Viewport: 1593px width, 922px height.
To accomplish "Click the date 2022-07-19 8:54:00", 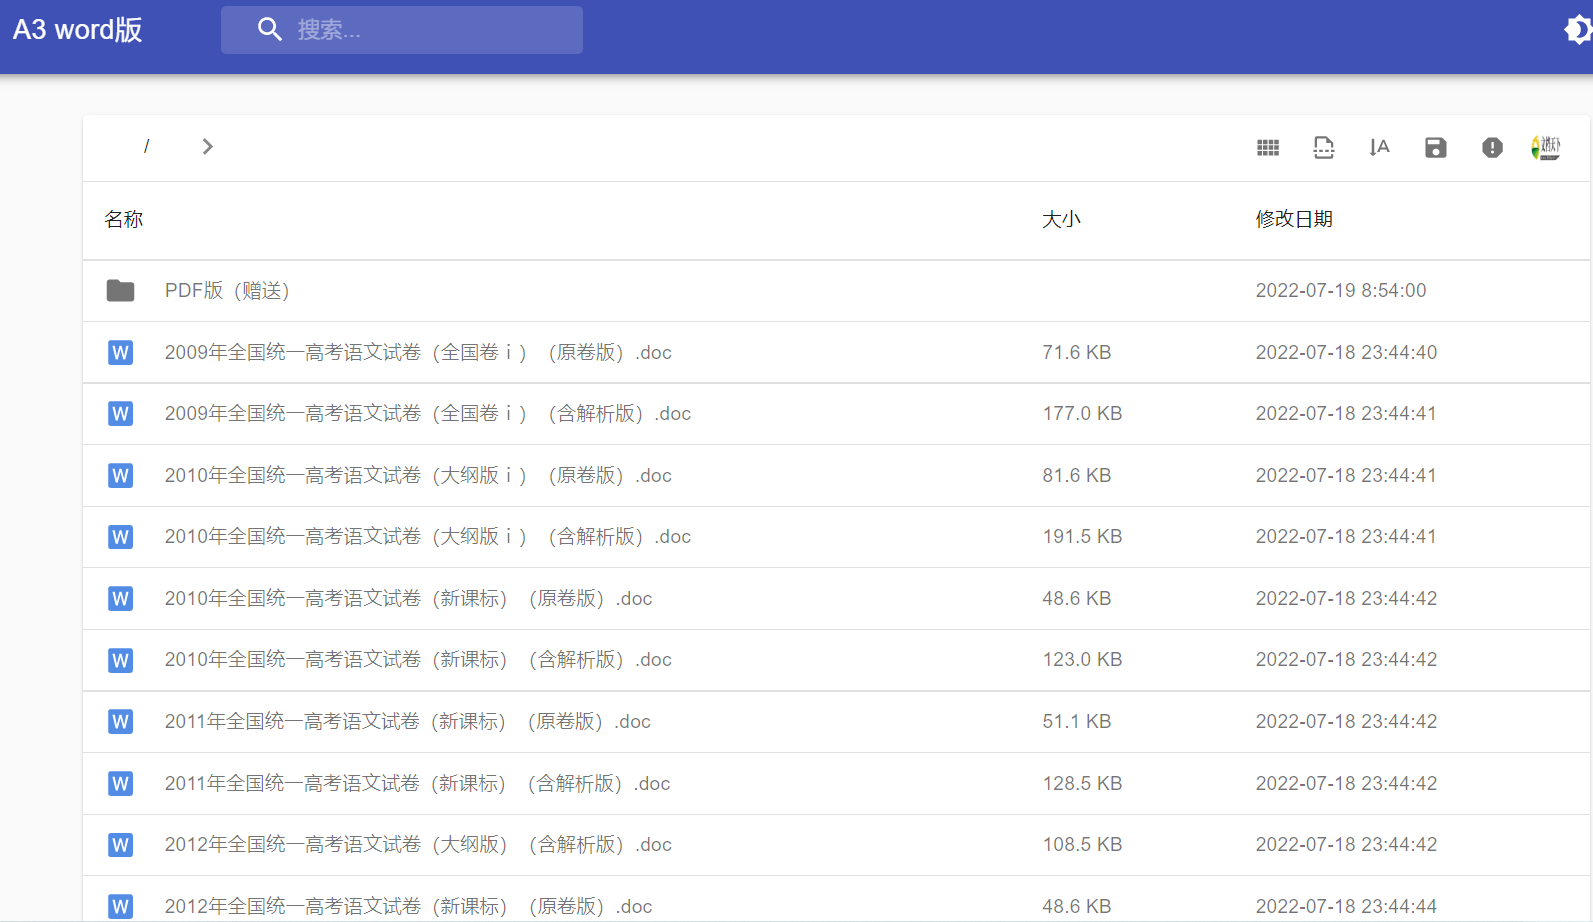I will pos(1341,291).
